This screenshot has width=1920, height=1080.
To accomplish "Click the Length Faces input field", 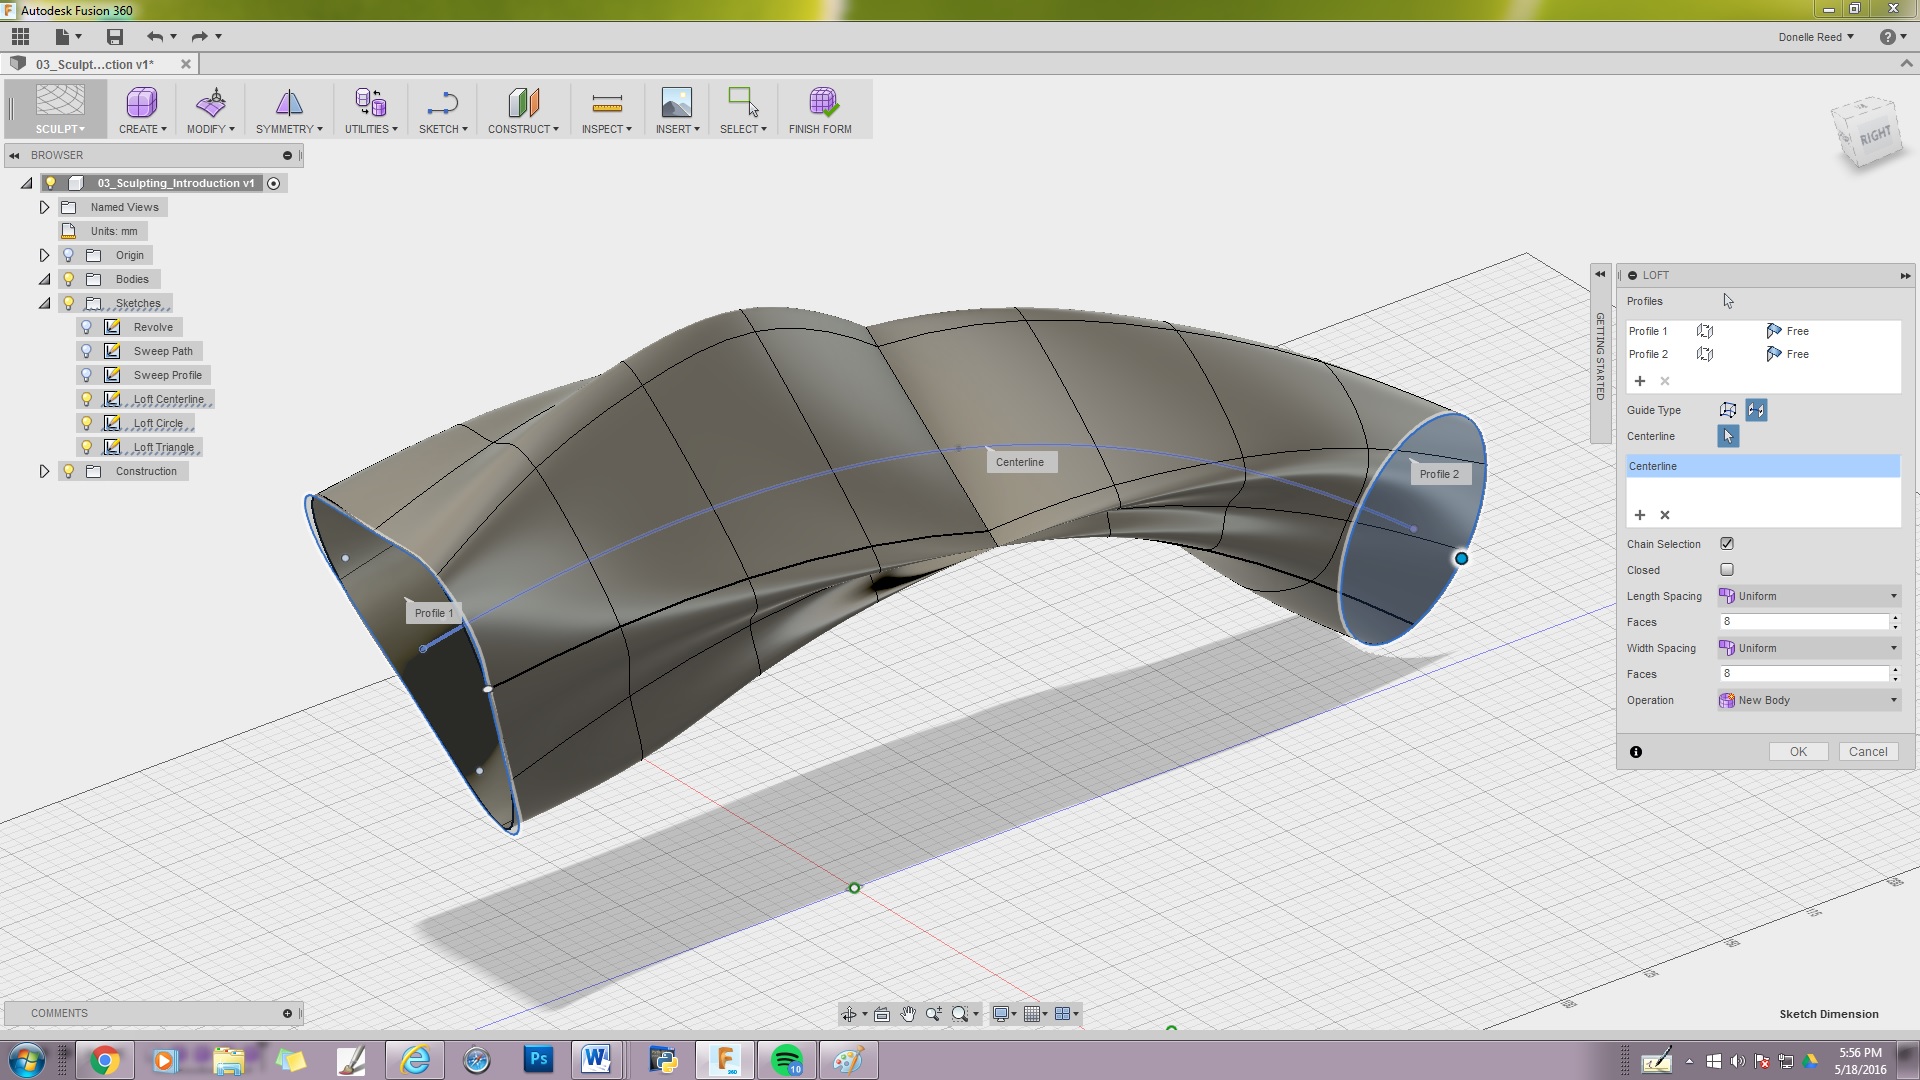I will coord(1803,622).
